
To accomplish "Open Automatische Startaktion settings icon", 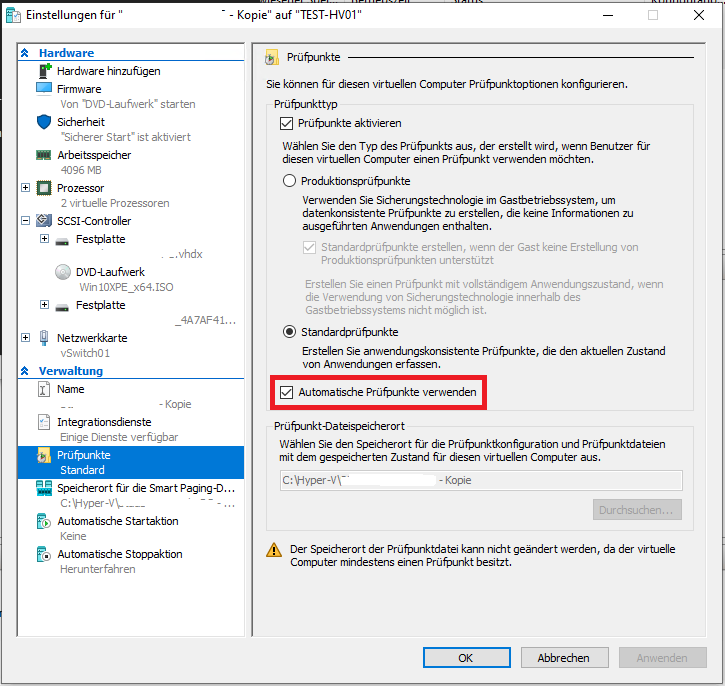I will pyautogui.click(x=44, y=521).
